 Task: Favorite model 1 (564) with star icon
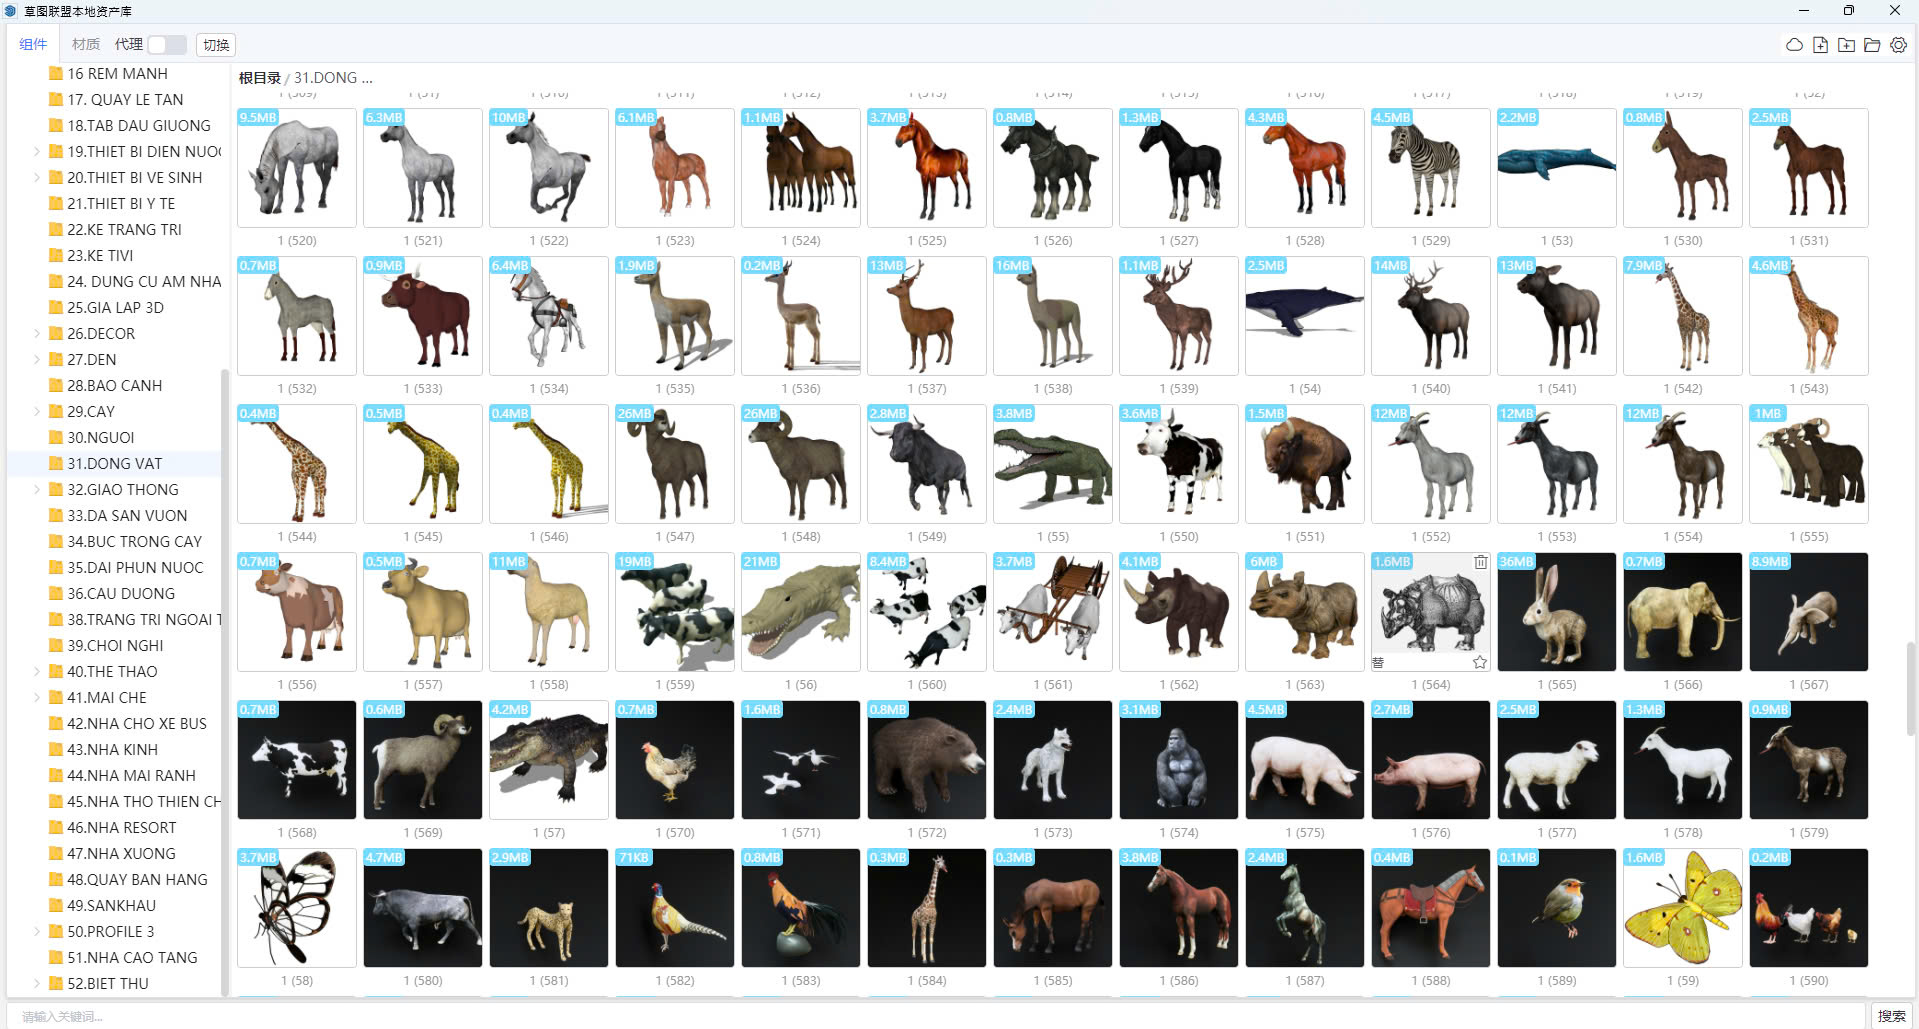[1480, 662]
